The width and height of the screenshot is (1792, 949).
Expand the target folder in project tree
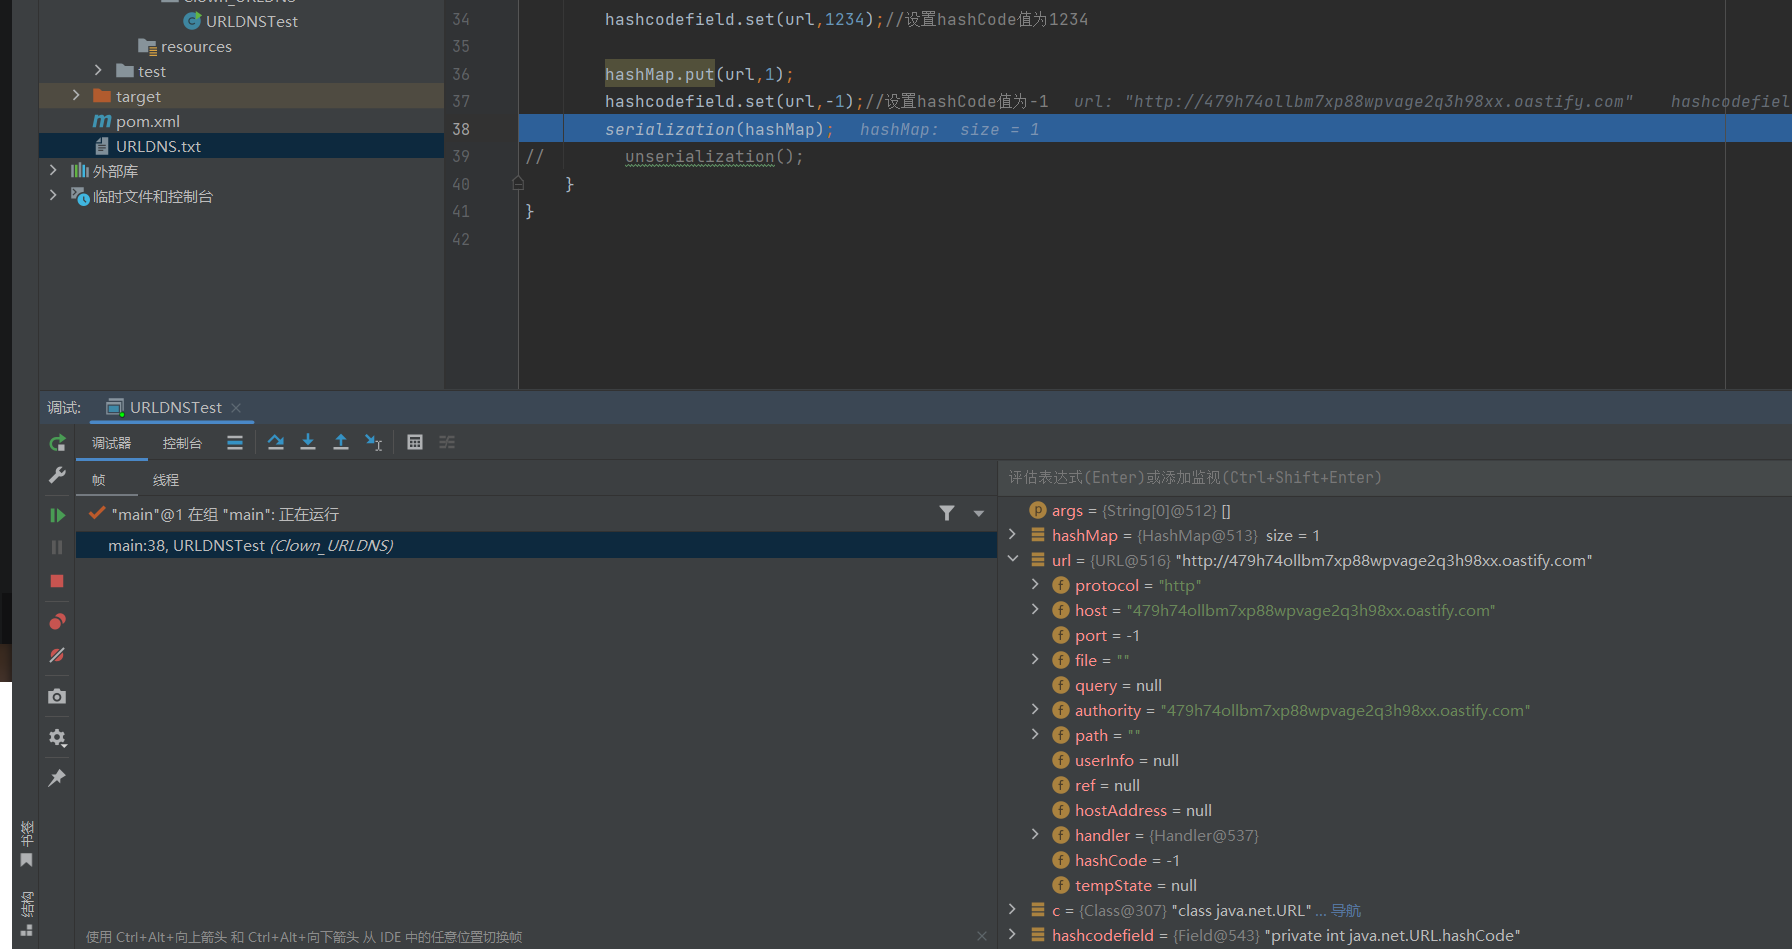76,96
